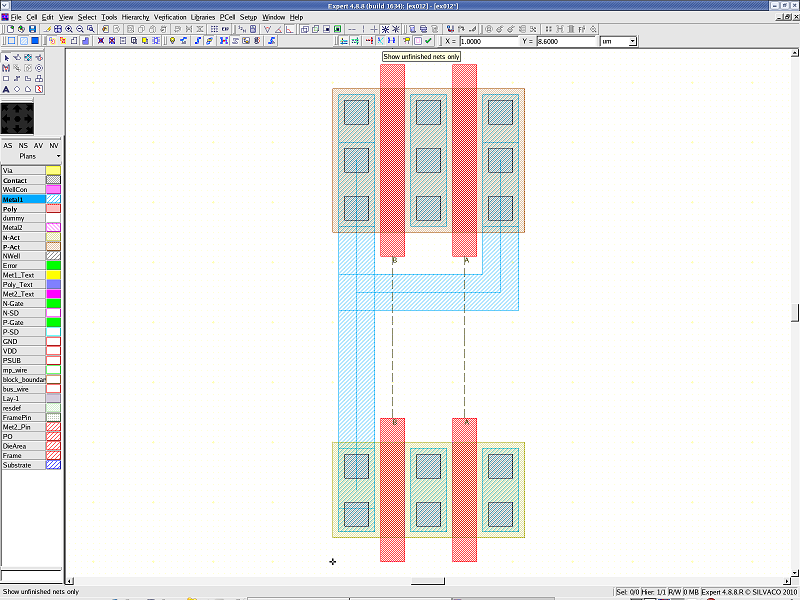Click the Save file icon in toolbar

pos(32,29)
